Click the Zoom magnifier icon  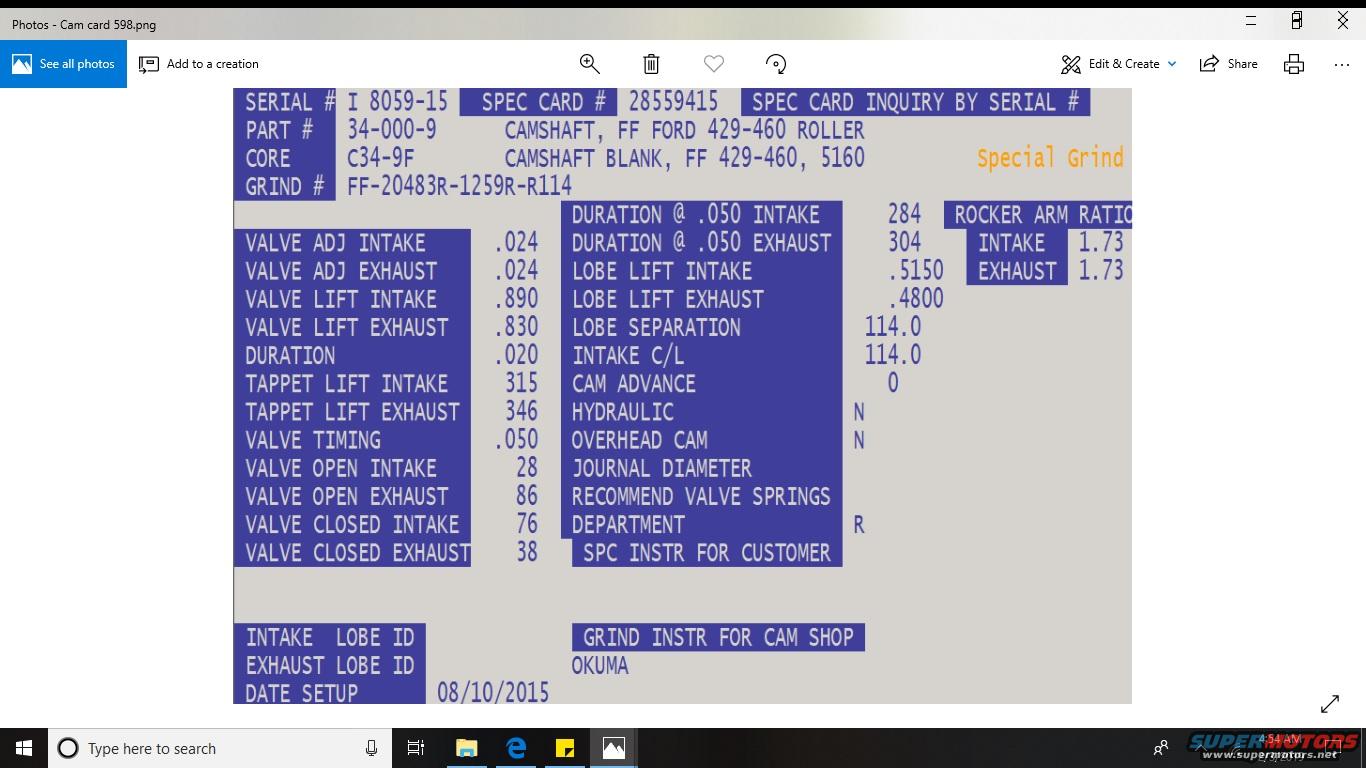[x=589, y=64]
